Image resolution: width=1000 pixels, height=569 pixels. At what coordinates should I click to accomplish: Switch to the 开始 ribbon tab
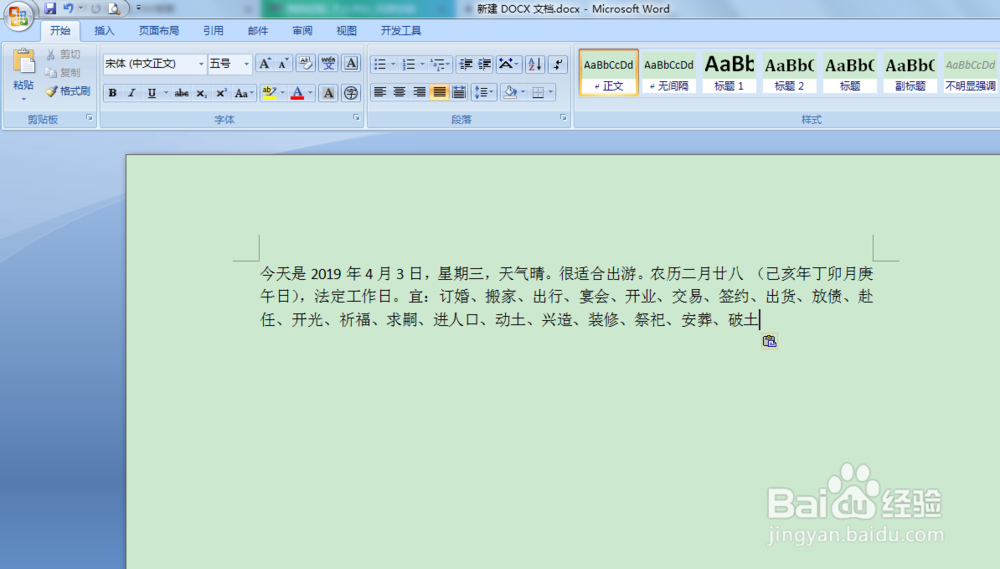[60, 31]
